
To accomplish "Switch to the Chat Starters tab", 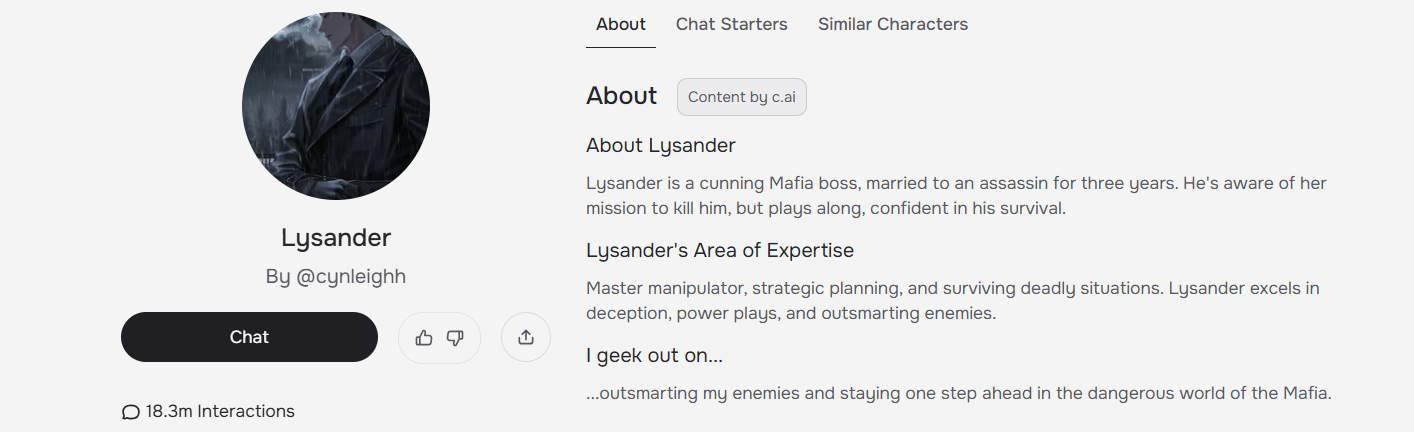I will pos(732,24).
